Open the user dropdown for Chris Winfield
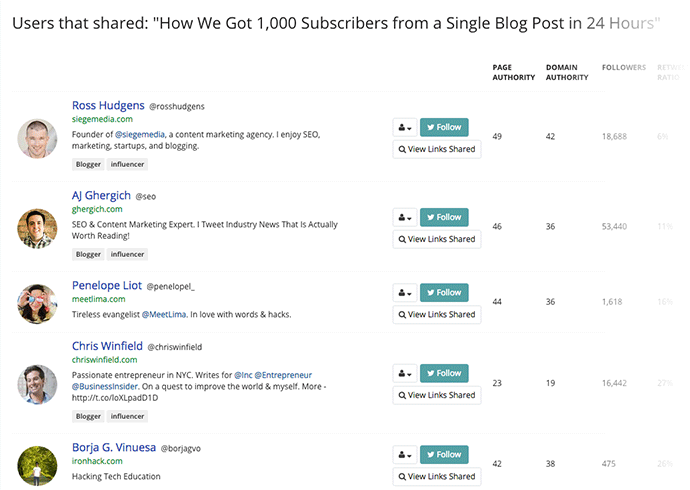The height and width of the screenshot is (490, 690). pos(404,373)
